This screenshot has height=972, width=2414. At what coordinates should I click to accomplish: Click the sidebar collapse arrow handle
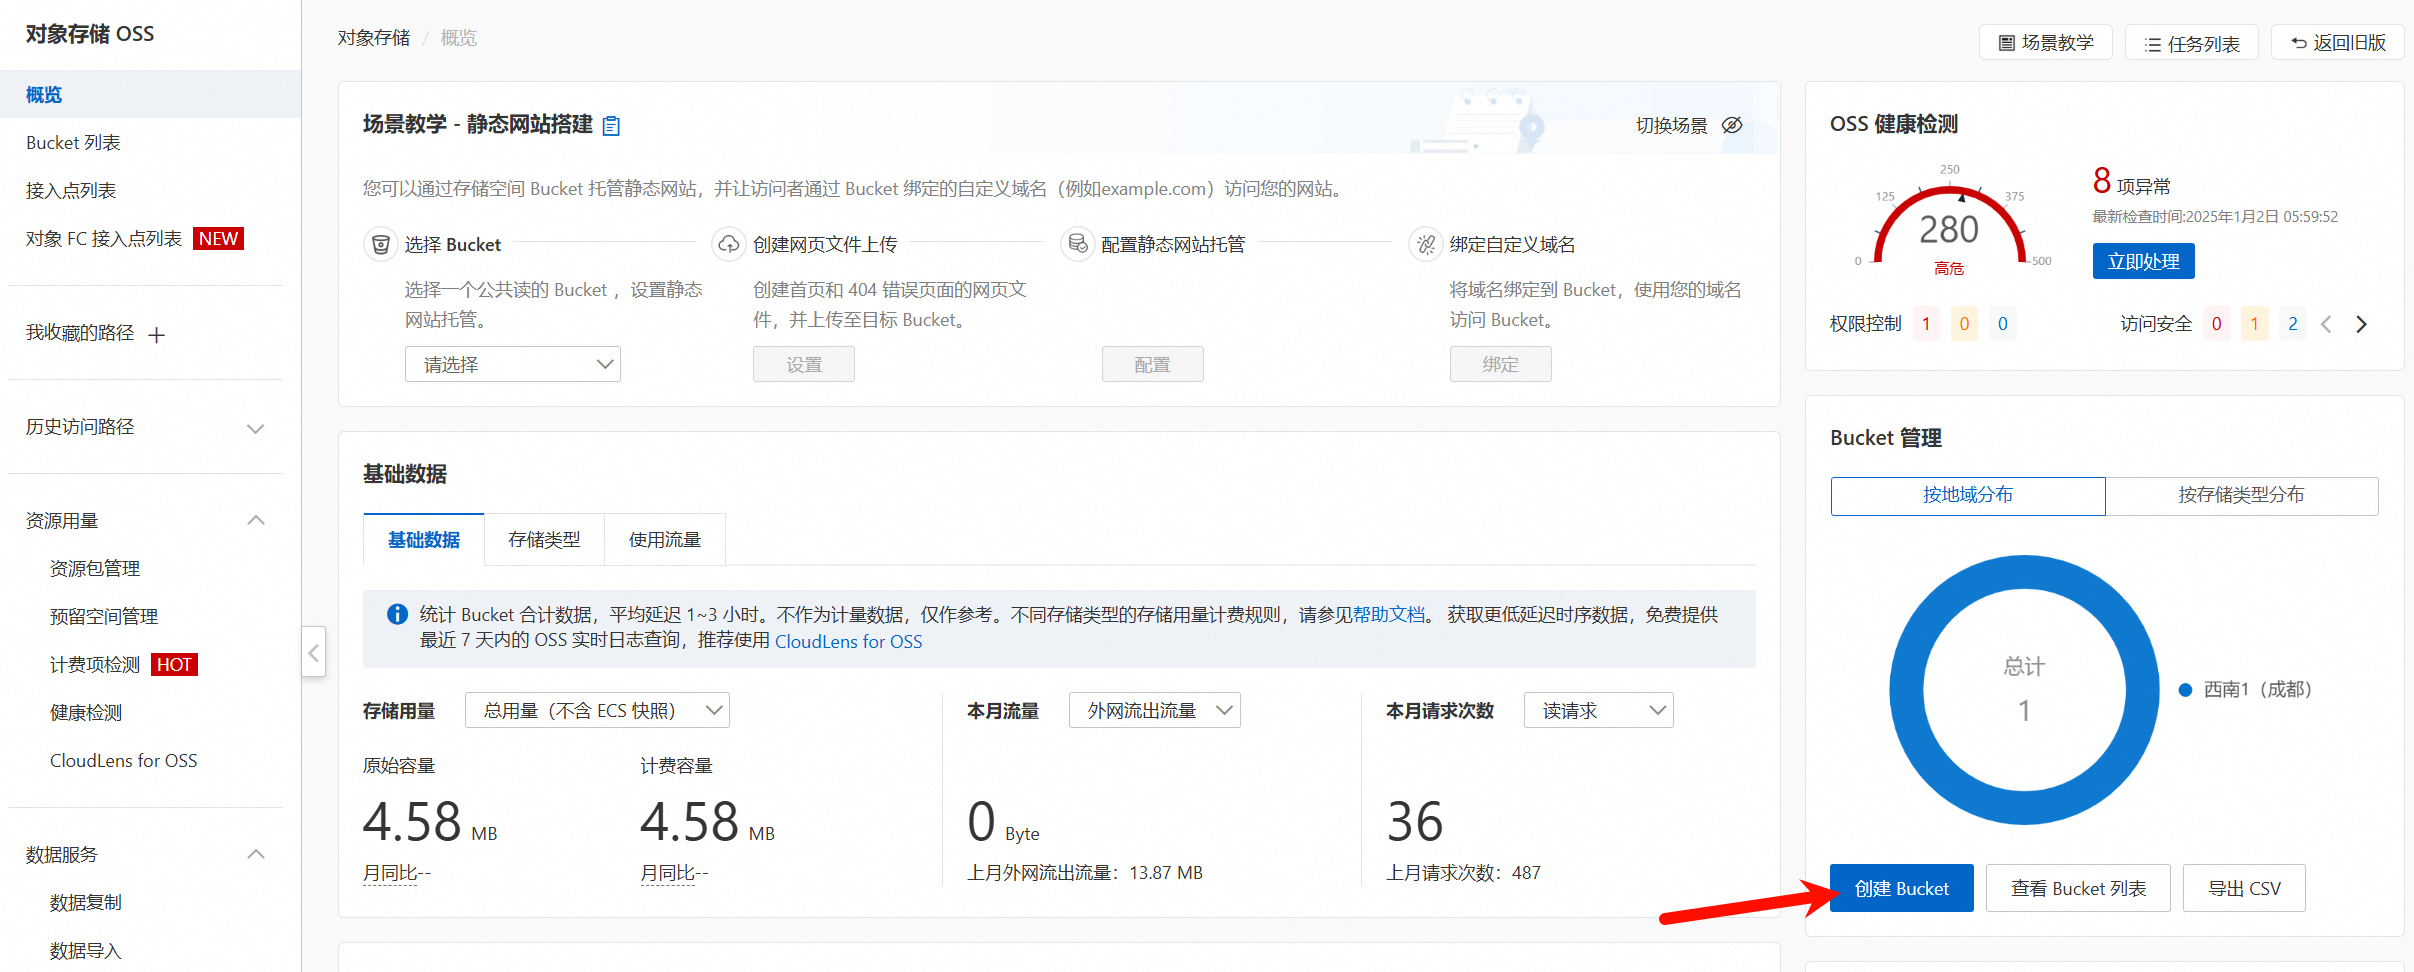(x=314, y=653)
